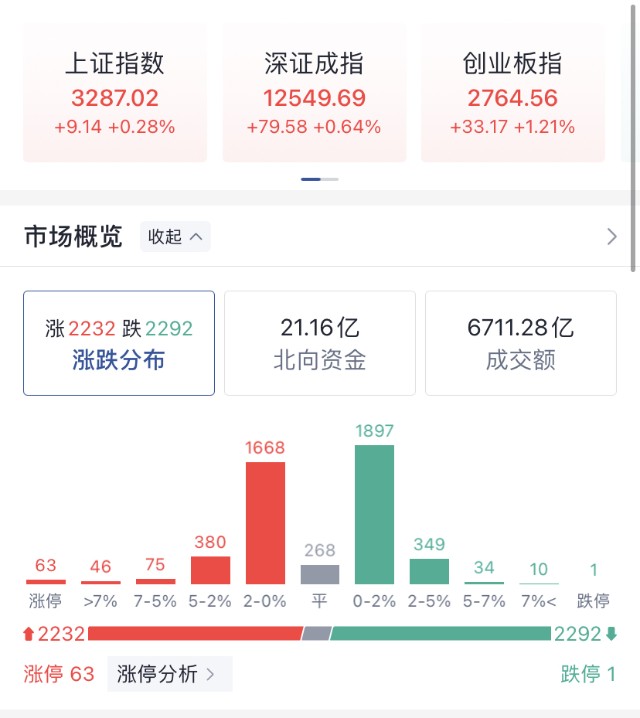Click the green 349 bar for 2-5%
This screenshot has width=640, height=718.
point(429,571)
